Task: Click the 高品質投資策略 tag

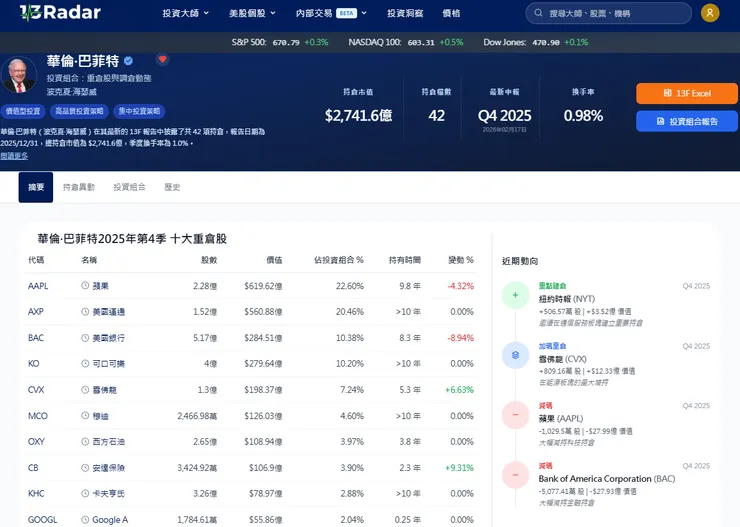Action: point(79,111)
